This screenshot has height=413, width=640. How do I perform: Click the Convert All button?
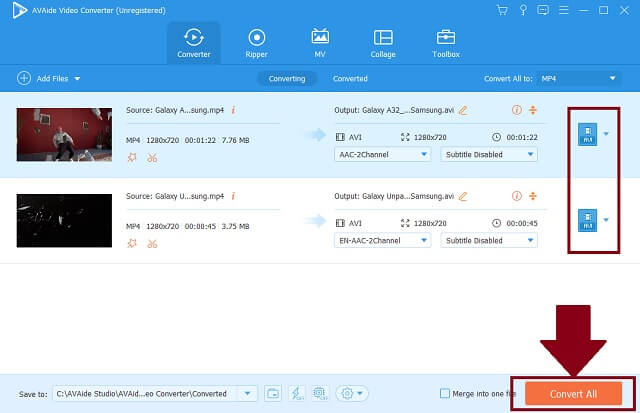click(x=573, y=393)
